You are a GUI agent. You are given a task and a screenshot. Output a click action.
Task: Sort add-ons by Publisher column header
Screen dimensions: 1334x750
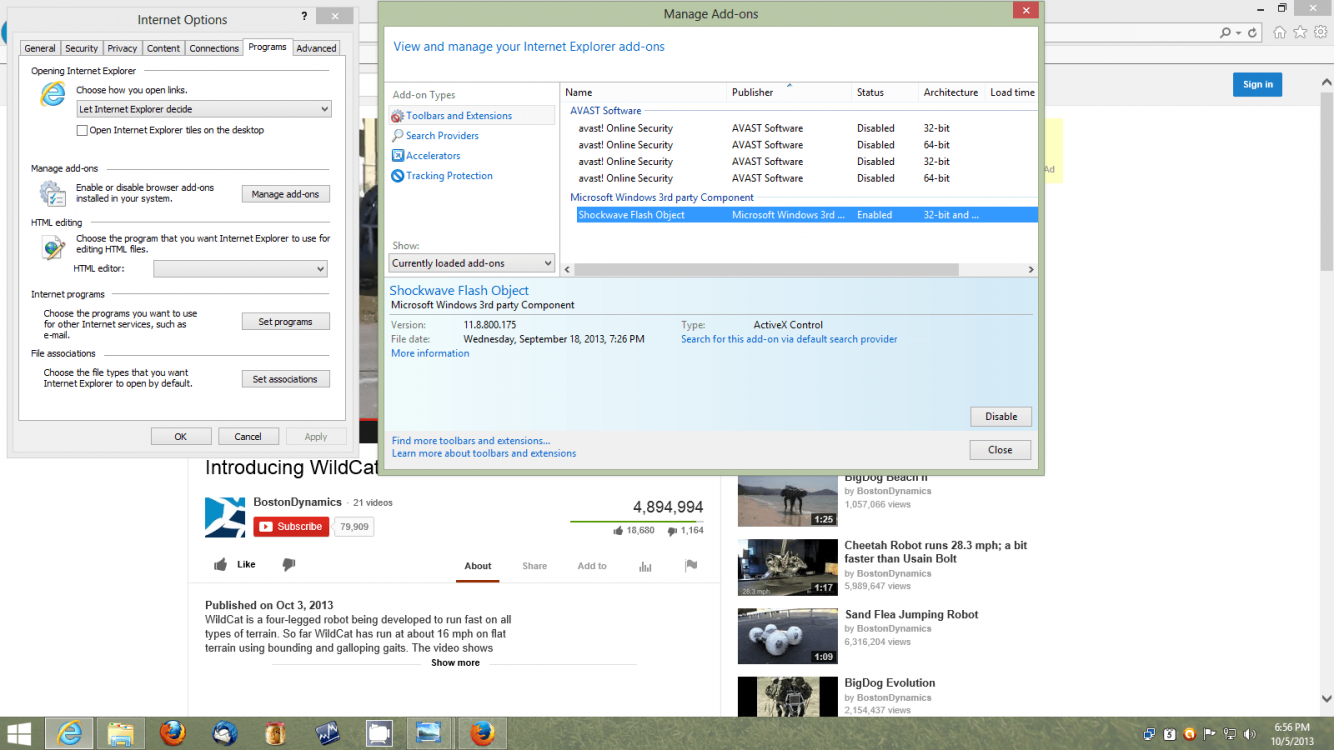tap(789, 92)
